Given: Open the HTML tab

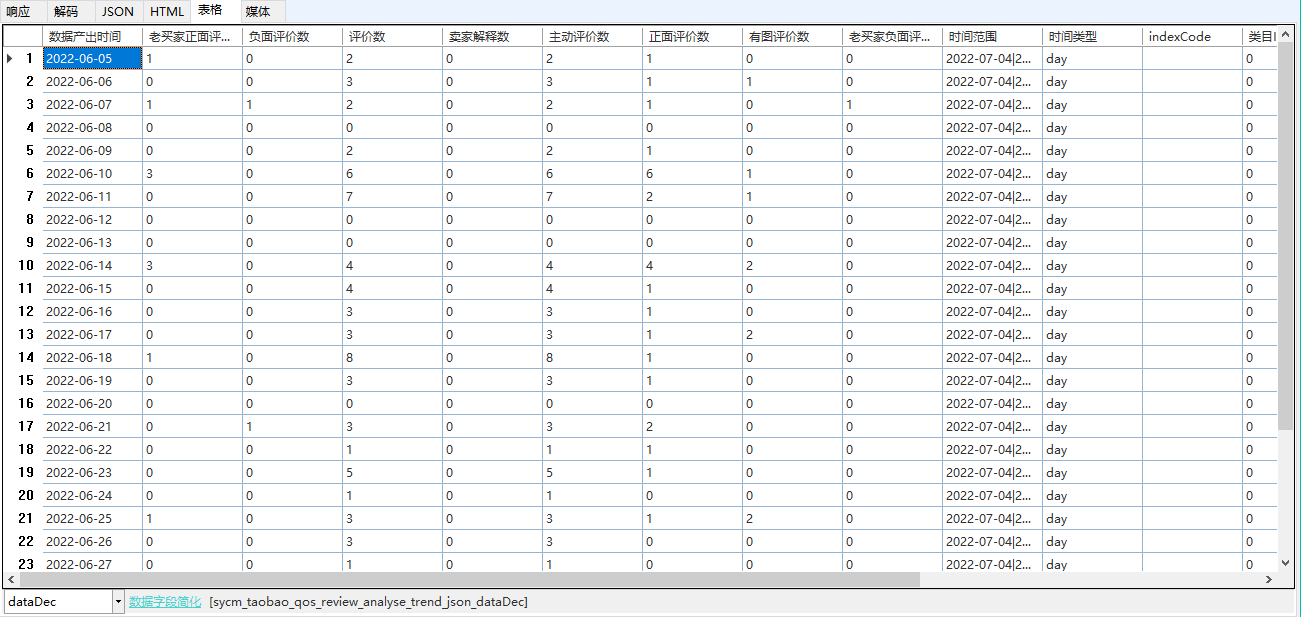Looking at the screenshot, I should point(167,12).
